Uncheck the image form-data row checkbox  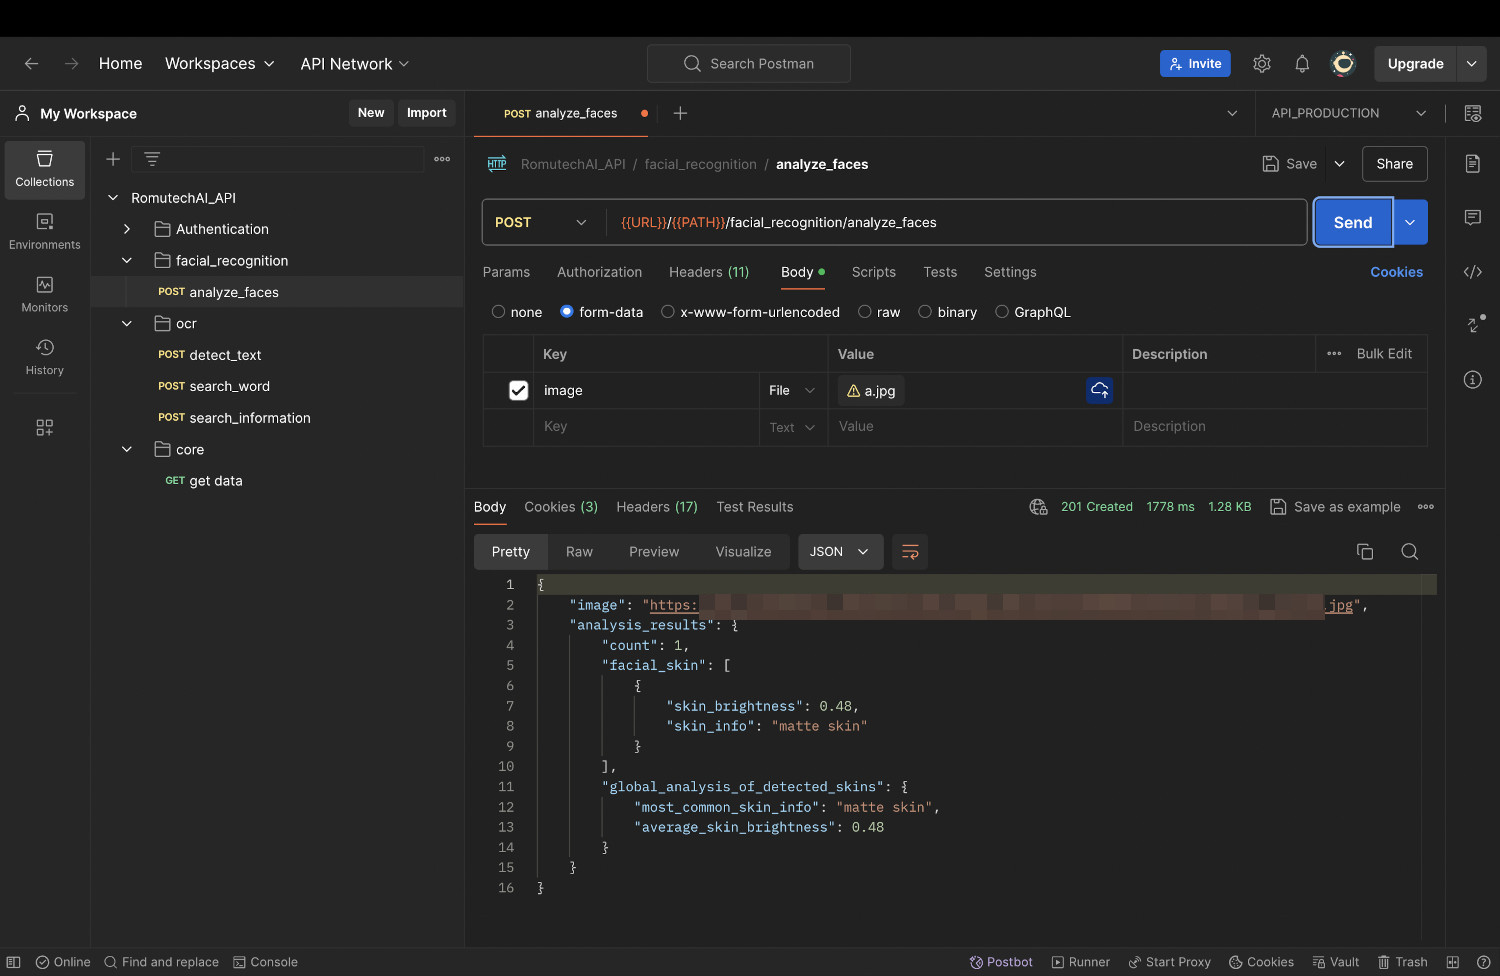tap(518, 391)
